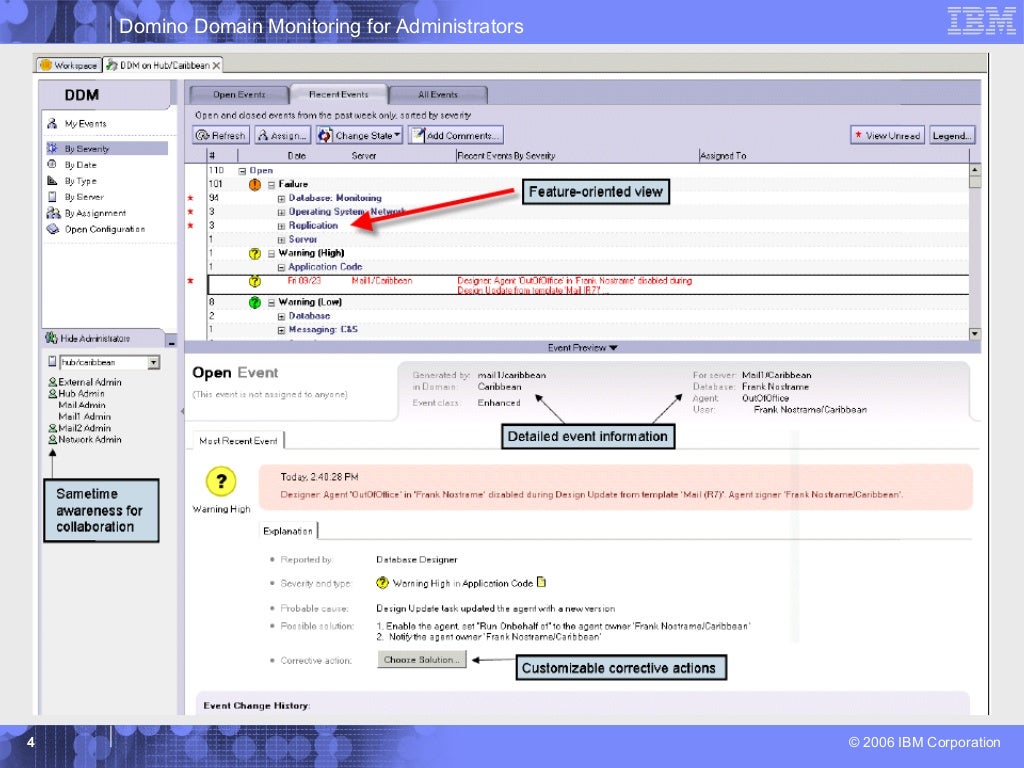The width and height of the screenshot is (1024, 768).
Task: Click the event list scroll down arrow
Action: pos(975,334)
